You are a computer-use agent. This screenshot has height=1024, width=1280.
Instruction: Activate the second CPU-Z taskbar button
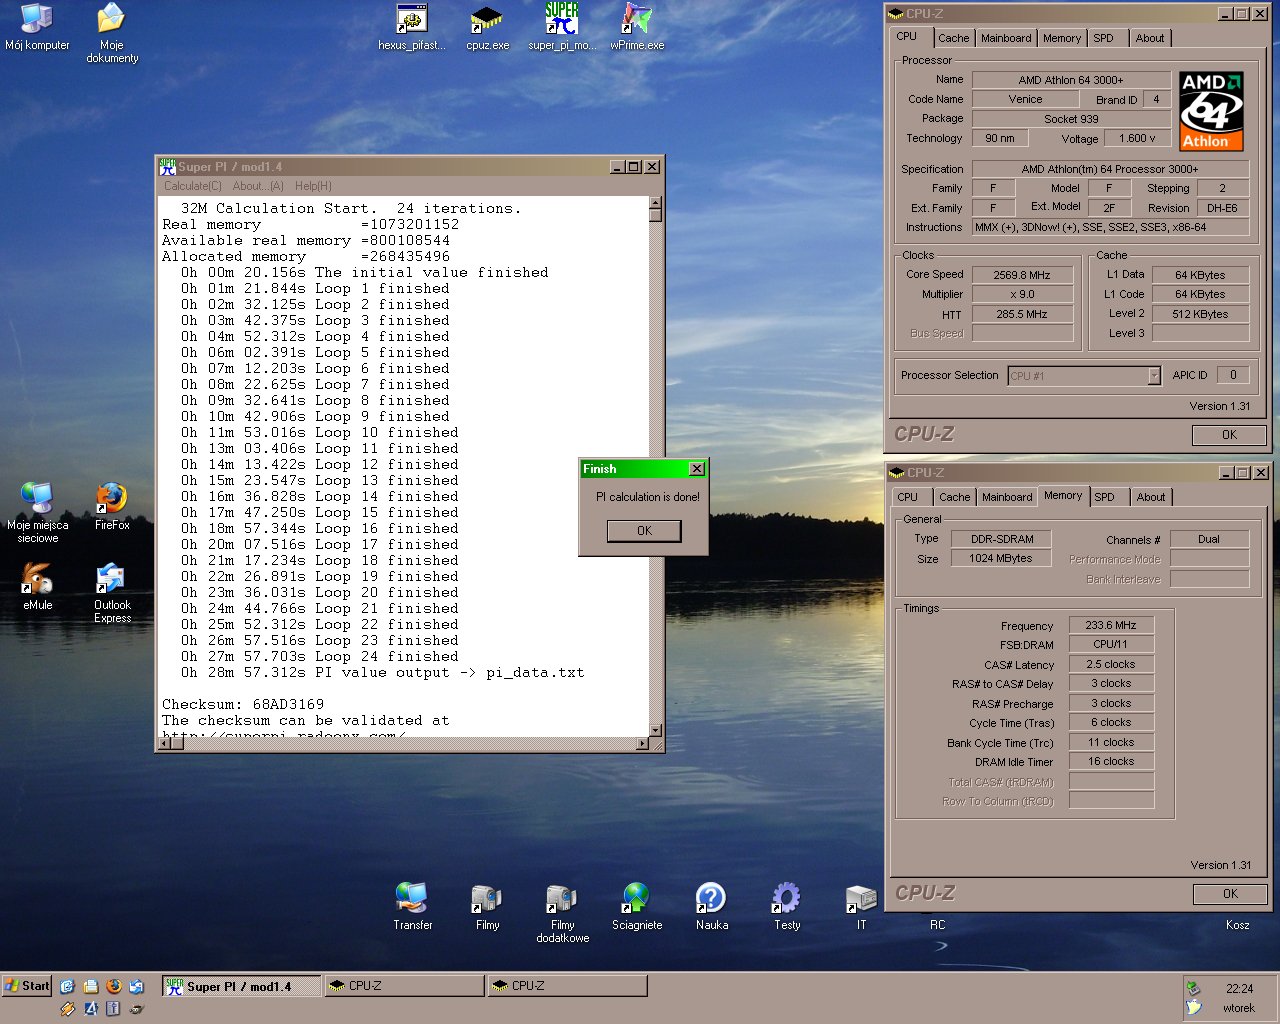pyautogui.click(x=567, y=986)
